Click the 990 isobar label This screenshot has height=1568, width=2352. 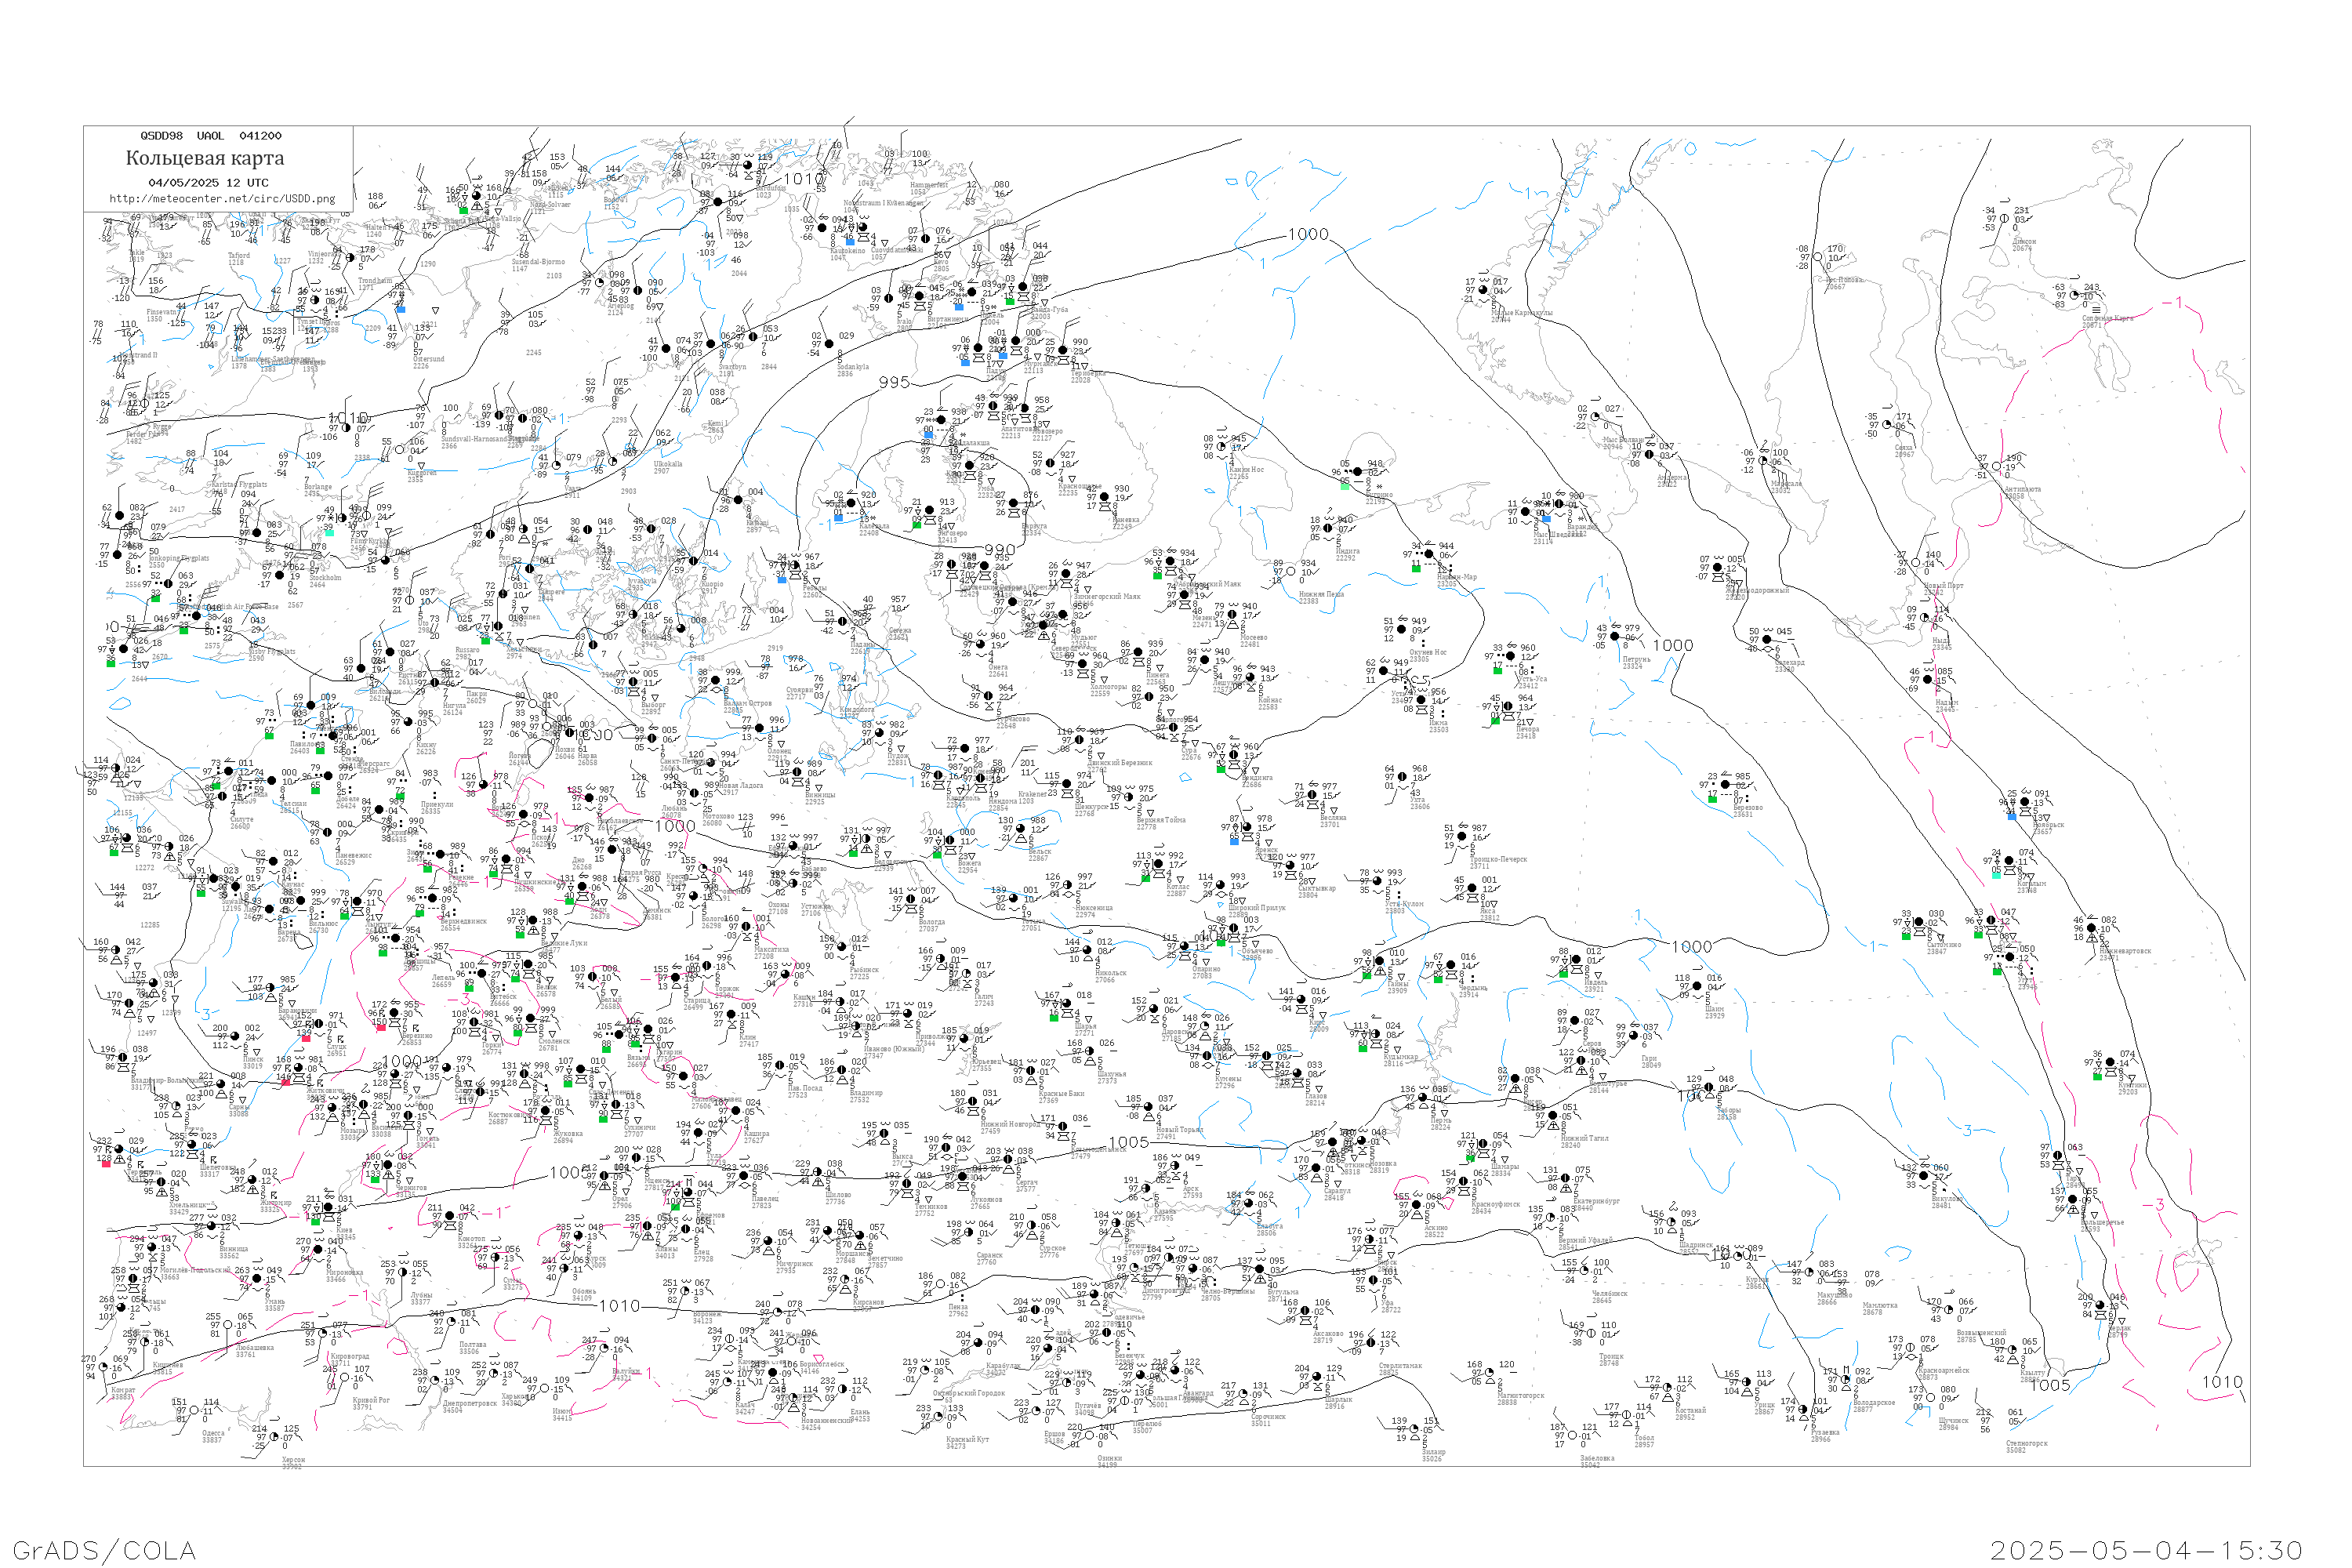1000,550
